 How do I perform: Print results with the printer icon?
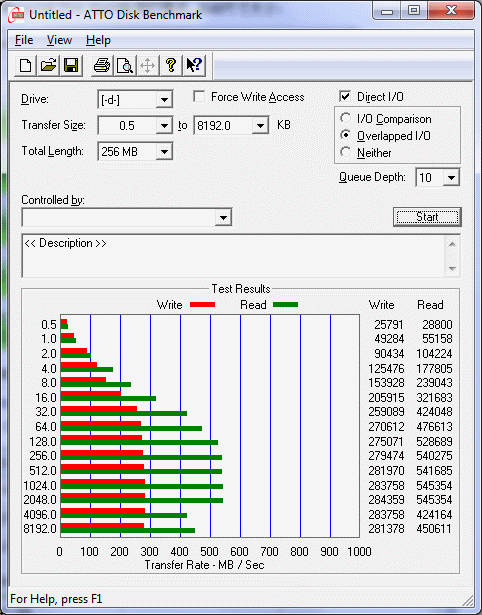(x=102, y=66)
